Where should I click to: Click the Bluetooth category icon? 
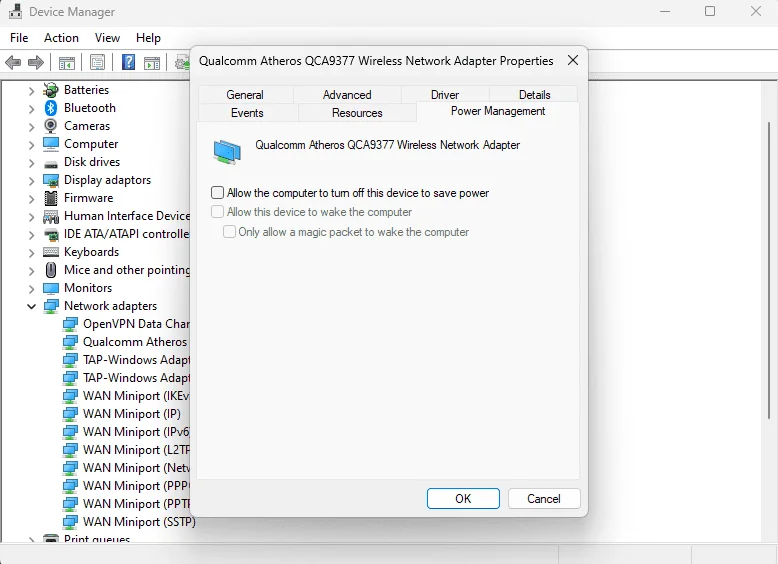[51, 108]
